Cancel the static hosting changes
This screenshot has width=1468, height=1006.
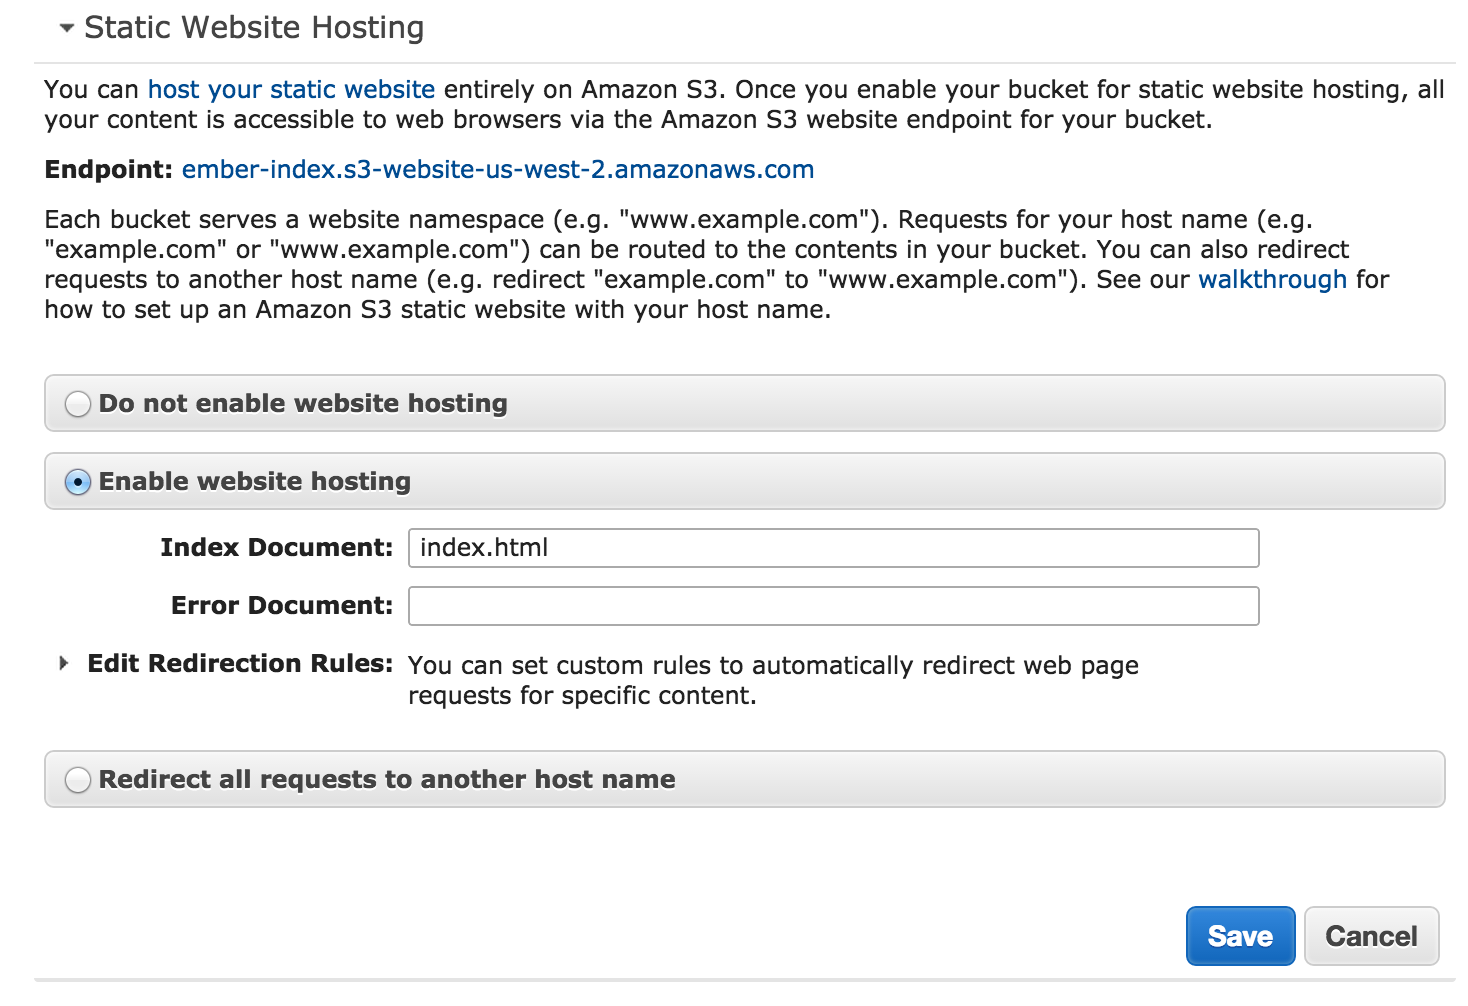click(1371, 936)
